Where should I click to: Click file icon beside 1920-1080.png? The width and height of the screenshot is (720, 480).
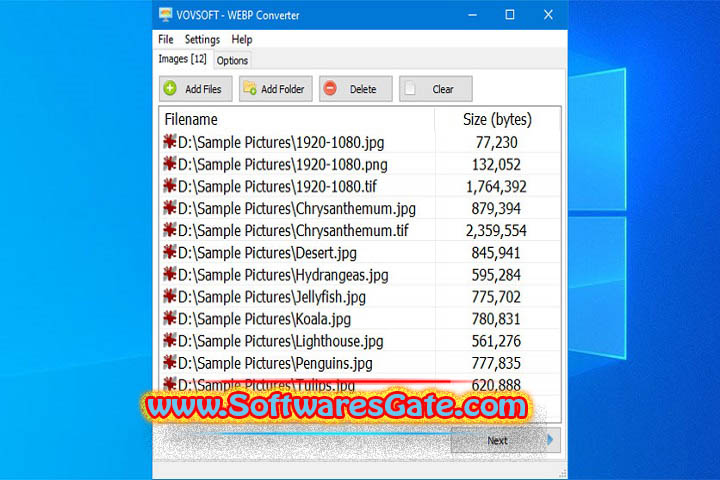pyautogui.click(x=170, y=164)
